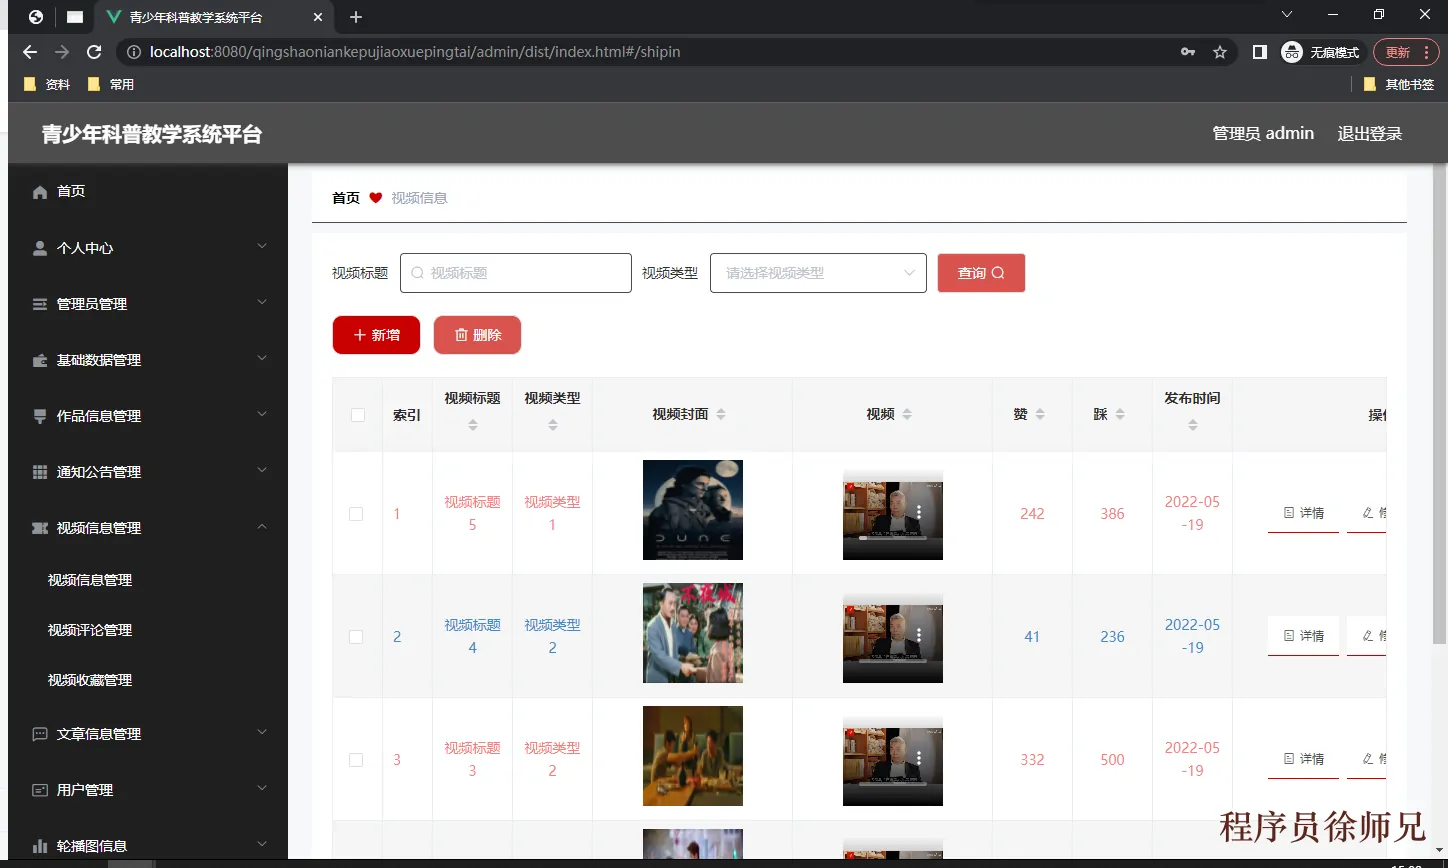The image size is (1448, 868).
Task: Click the page vertical scrollbar
Action: click(x=1440, y=405)
